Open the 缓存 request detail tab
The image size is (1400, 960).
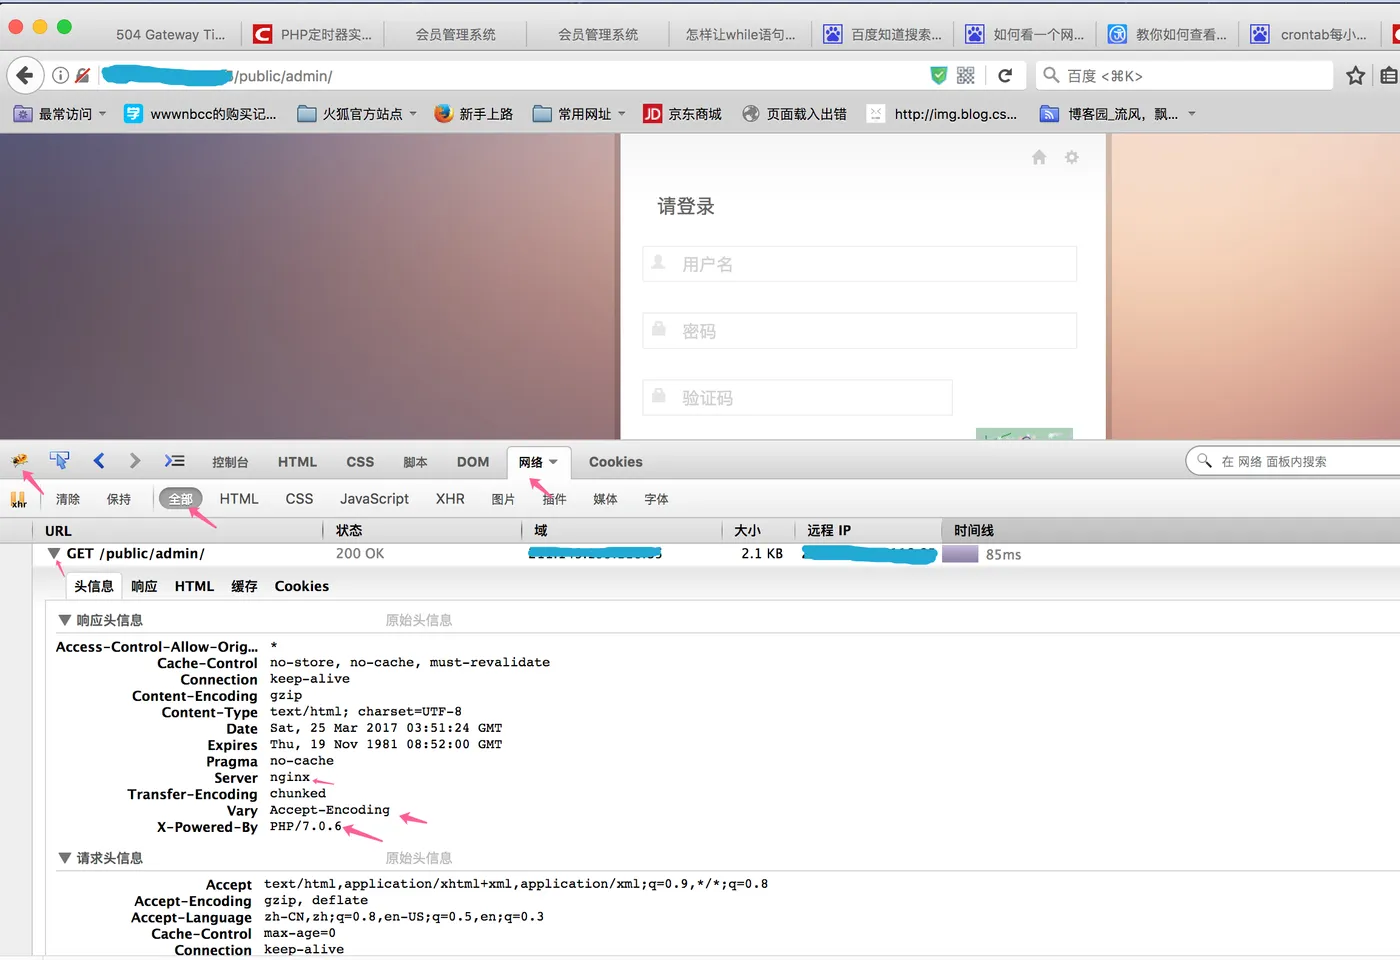click(244, 586)
